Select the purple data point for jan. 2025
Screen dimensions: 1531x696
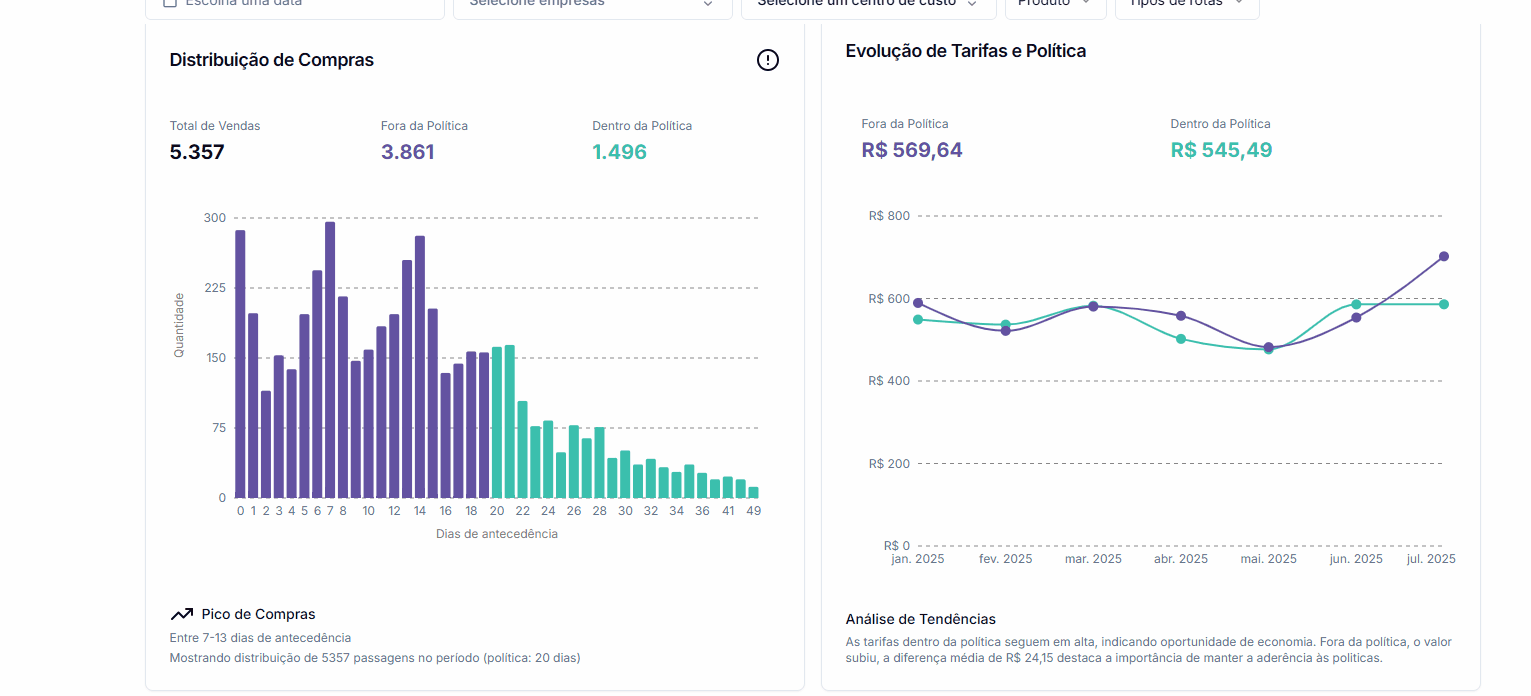pyautogui.click(x=918, y=303)
